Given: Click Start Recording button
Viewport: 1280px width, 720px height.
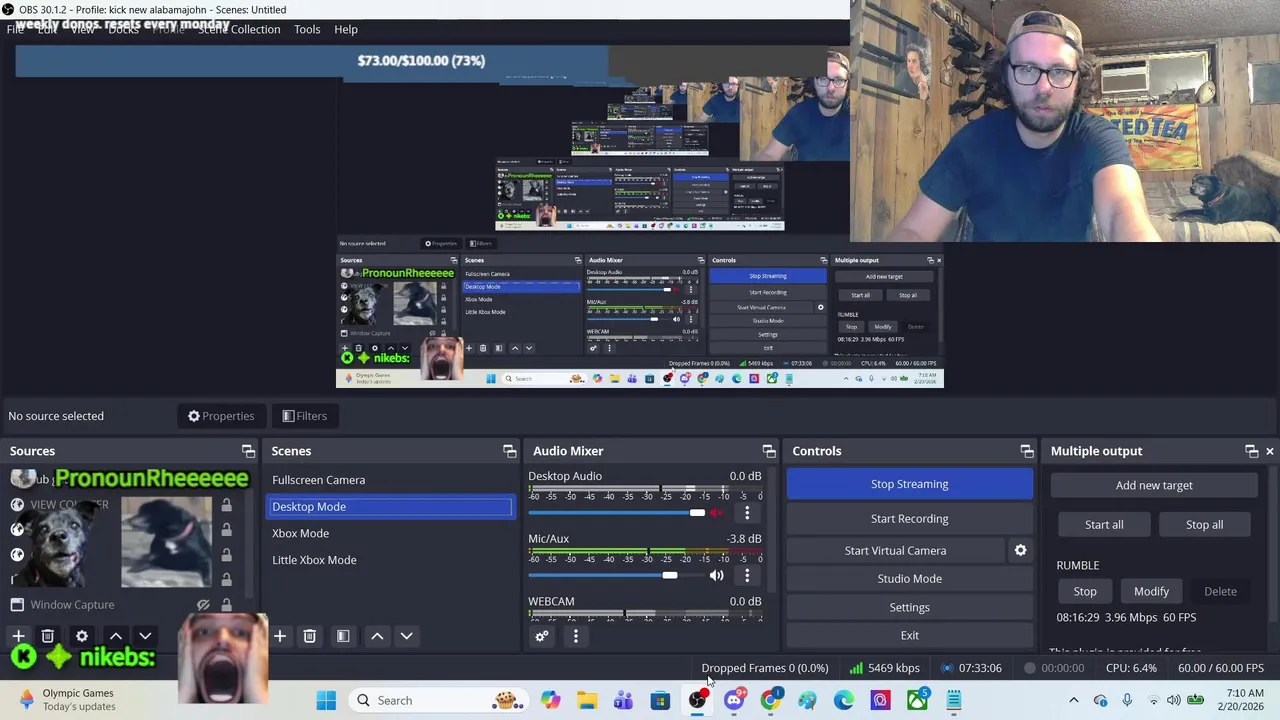Looking at the screenshot, I should tap(909, 519).
